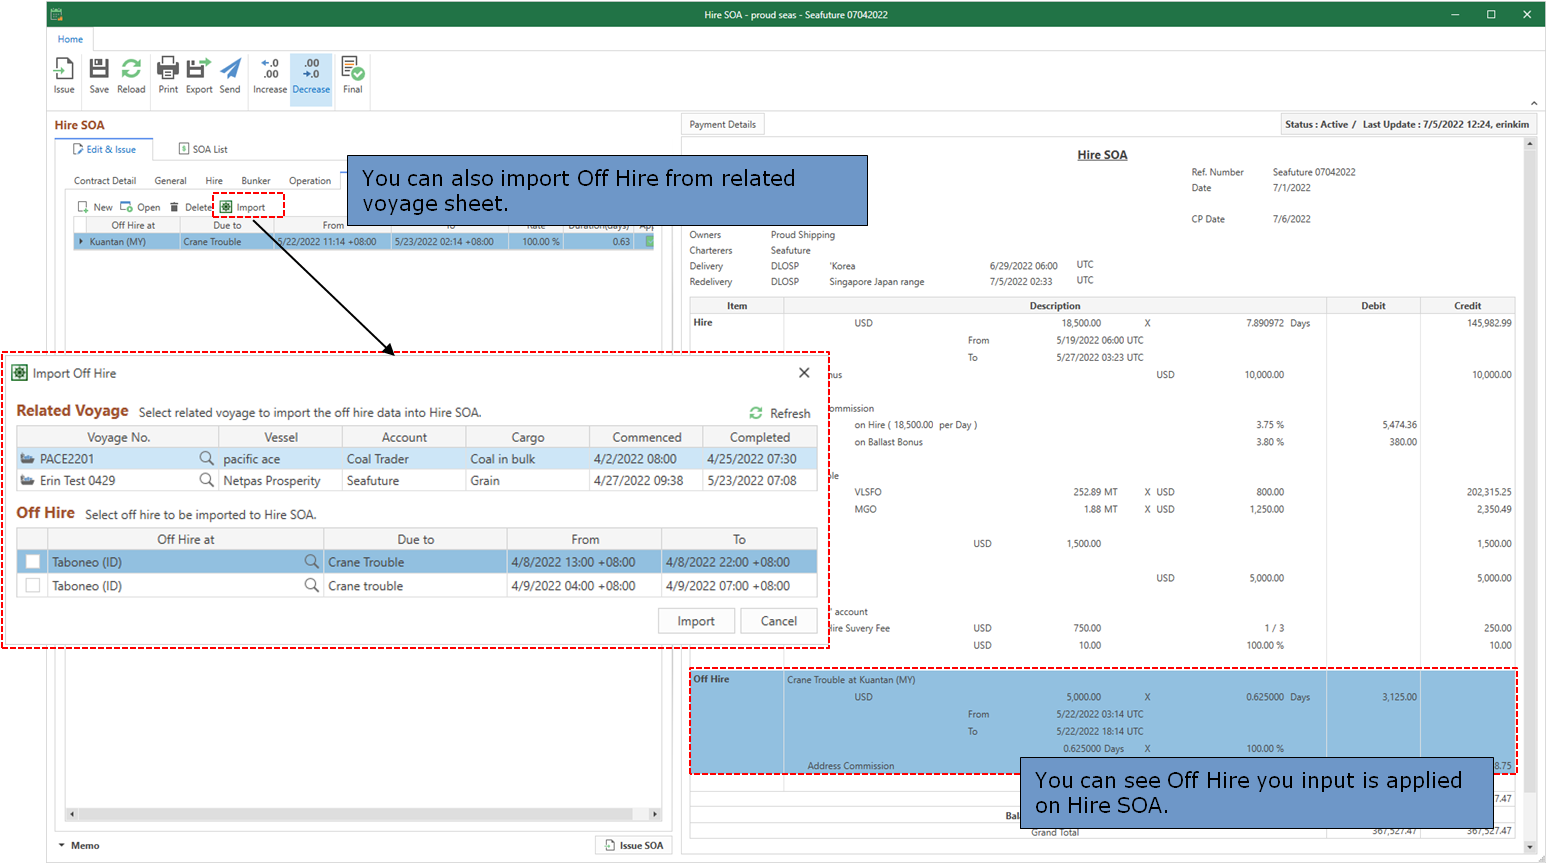Screen dimensions: 1547x864
Task: Open the selected off hire entry
Action: pyautogui.click(x=140, y=207)
